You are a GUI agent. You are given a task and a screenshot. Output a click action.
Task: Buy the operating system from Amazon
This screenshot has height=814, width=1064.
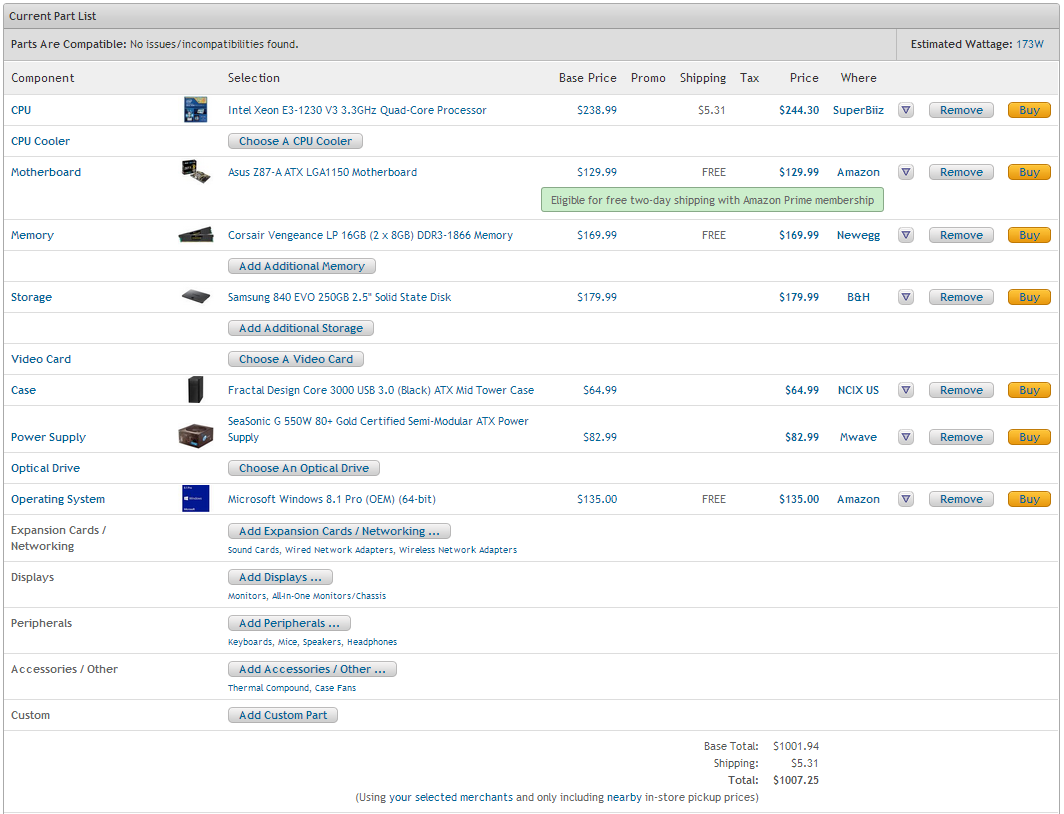click(x=1029, y=499)
